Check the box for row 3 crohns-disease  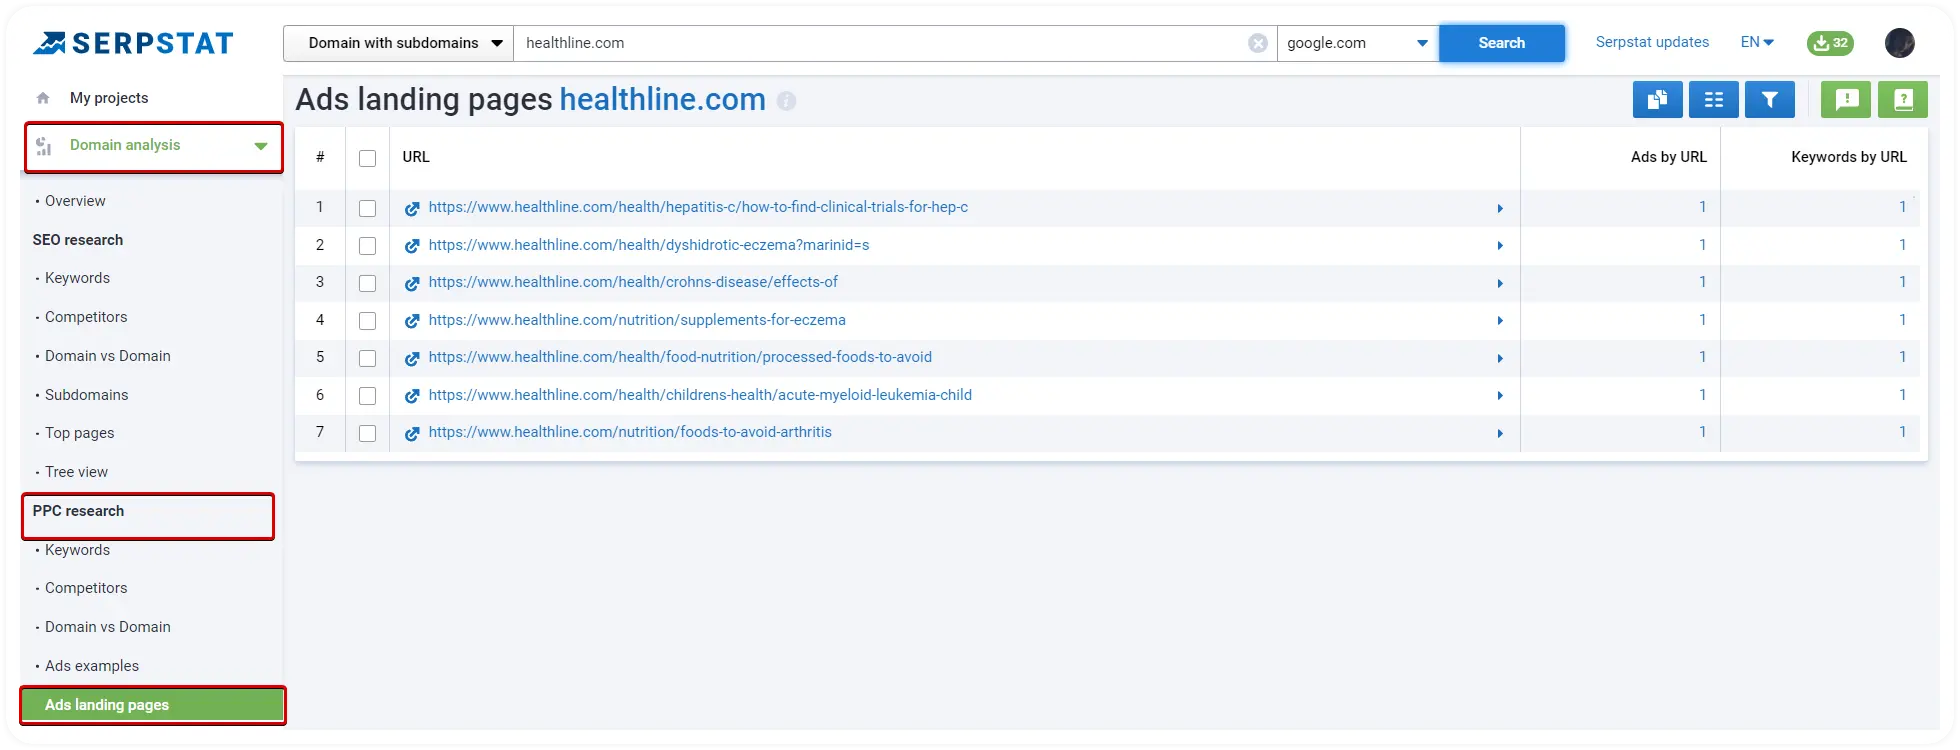tap(367, 283)
